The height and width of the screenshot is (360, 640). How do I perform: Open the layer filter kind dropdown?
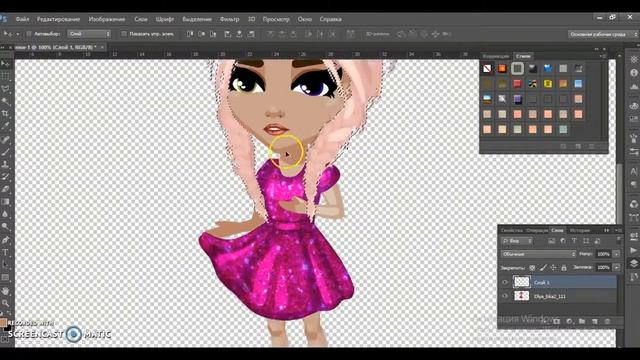coord(517,241)
